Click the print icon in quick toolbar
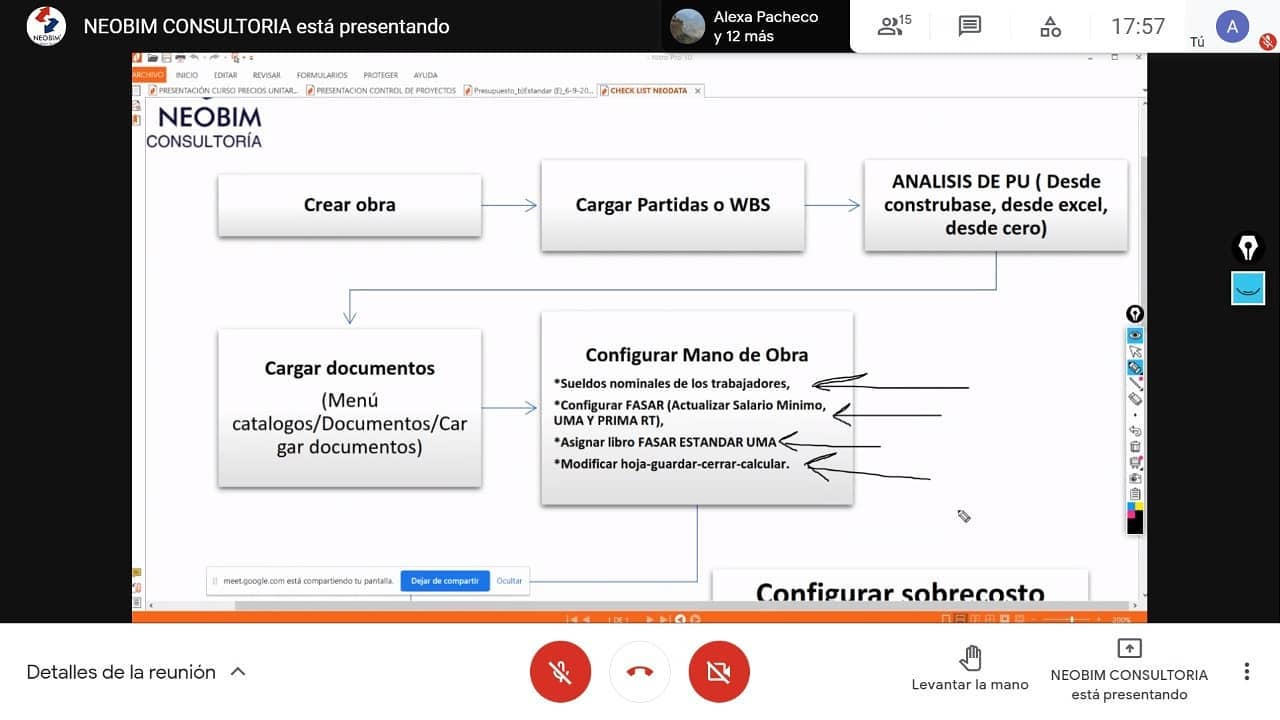 [x=180, y=58]
